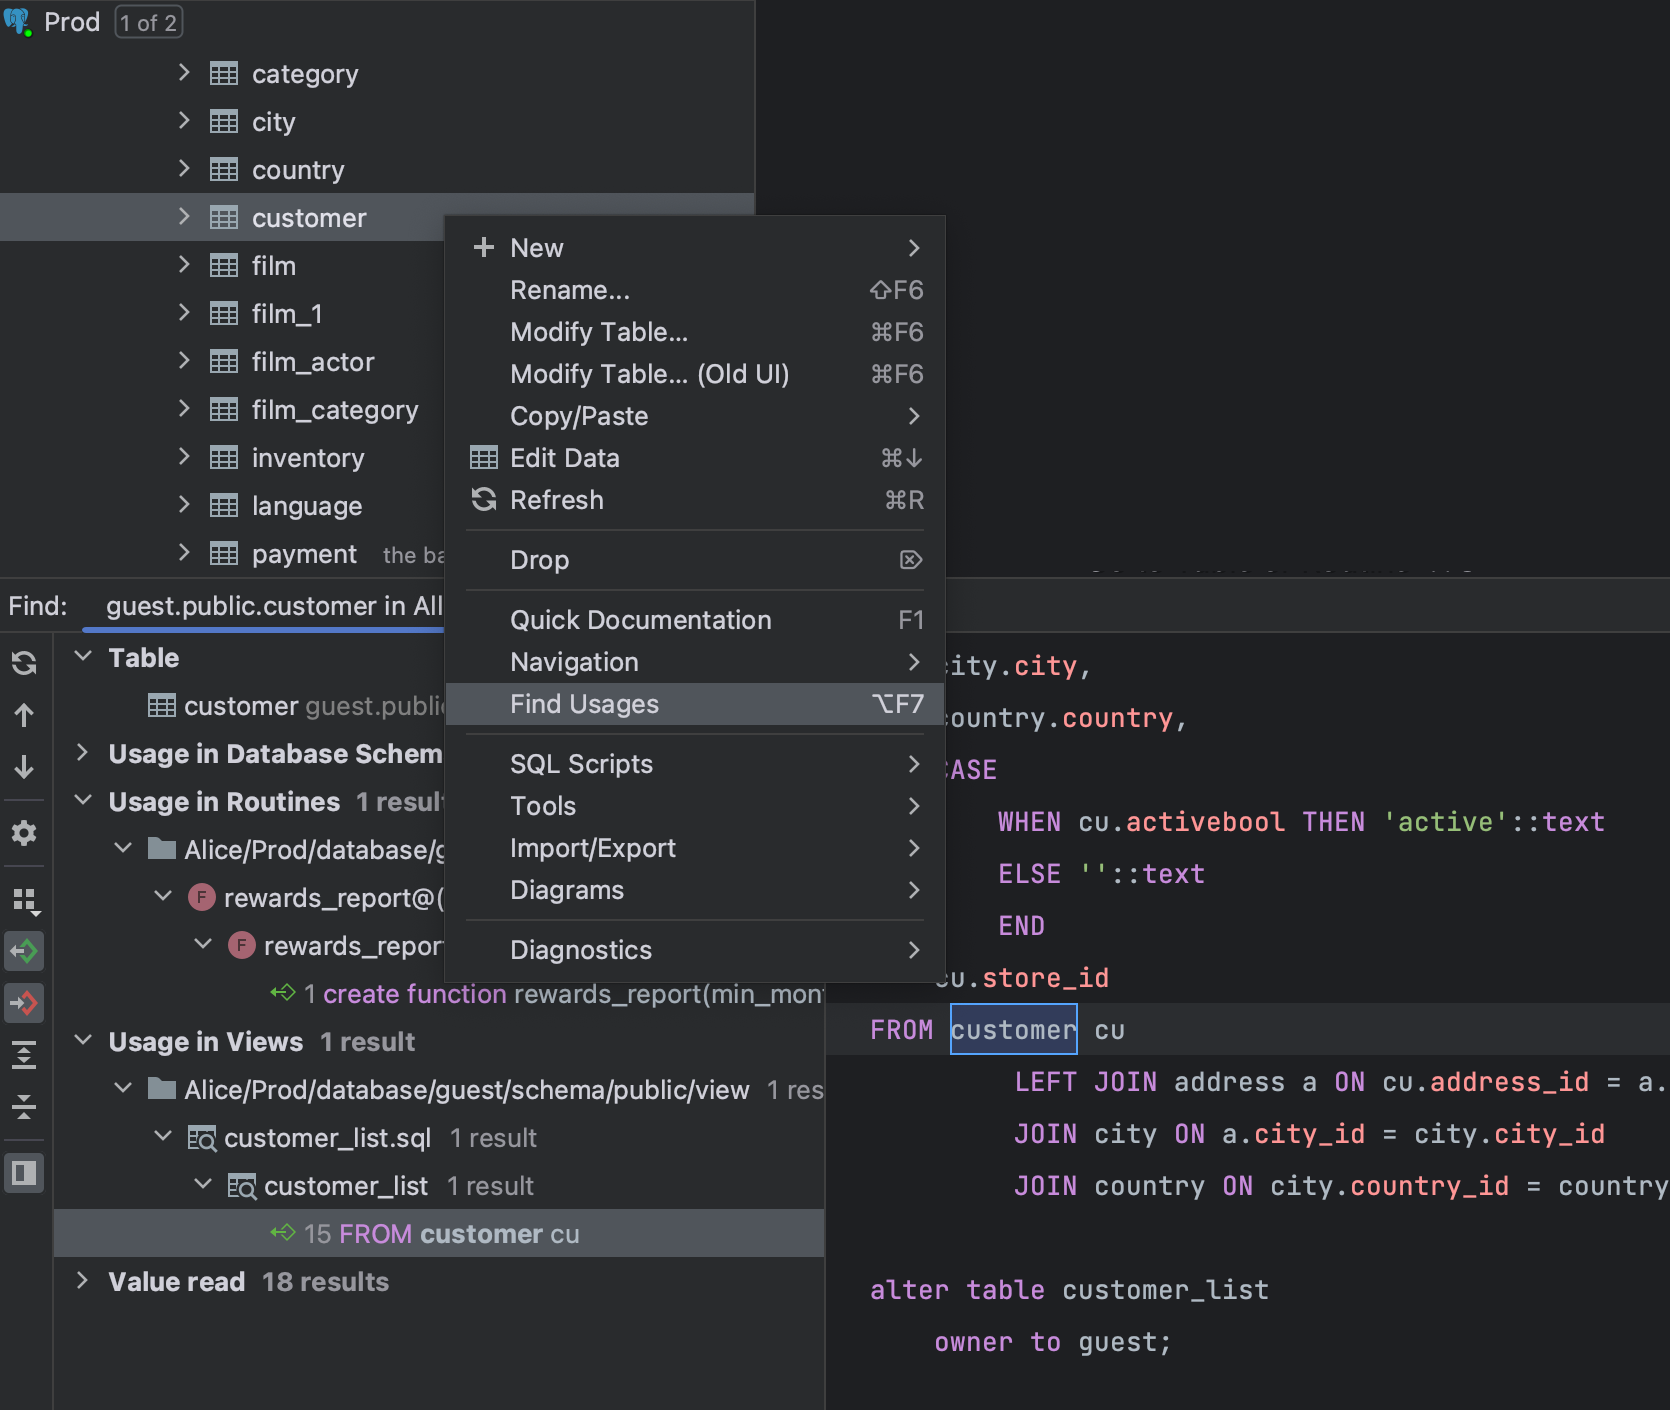Click the Prod data source icon
Screen dimensions: 1670x1410
[x=17, y=22]
